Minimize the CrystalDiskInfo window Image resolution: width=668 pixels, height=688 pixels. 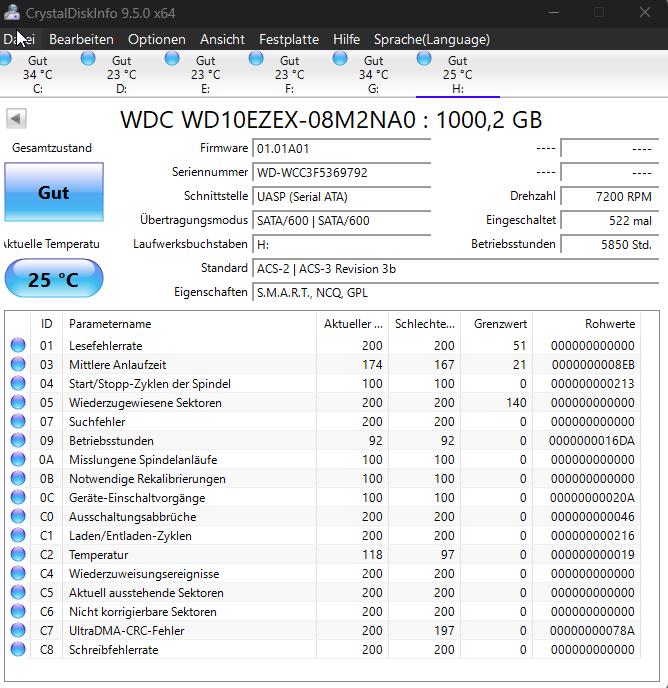tap(554, 12)
